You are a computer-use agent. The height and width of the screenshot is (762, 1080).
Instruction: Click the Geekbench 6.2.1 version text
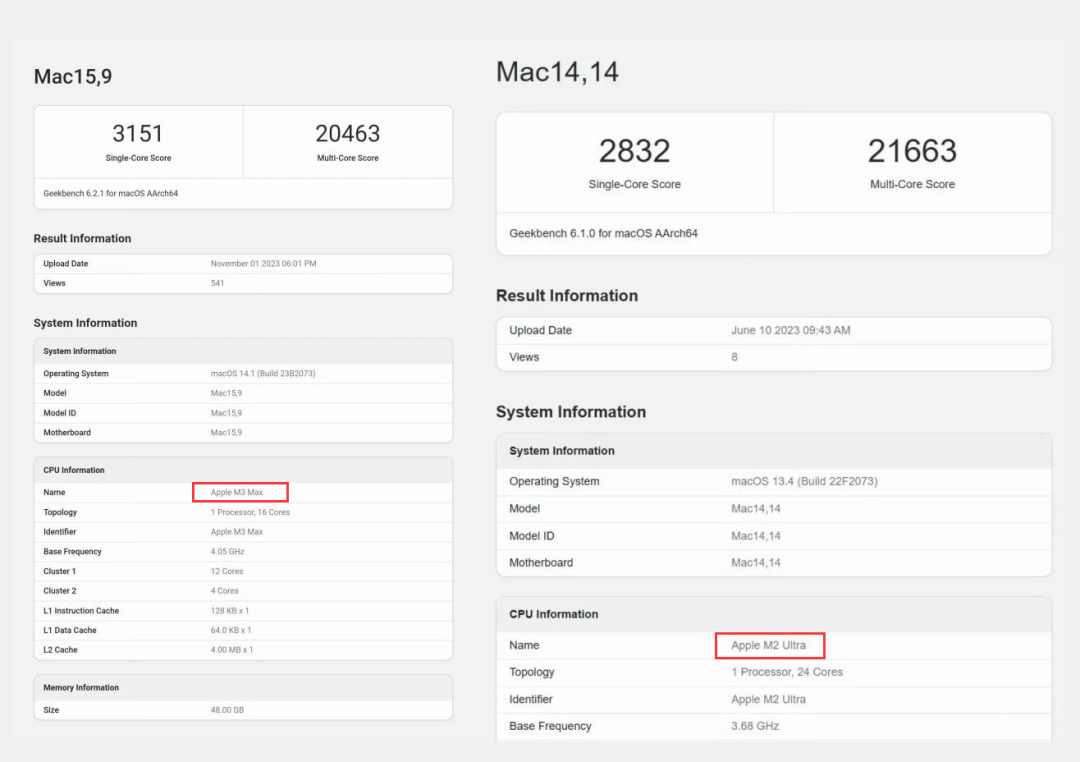111,193
